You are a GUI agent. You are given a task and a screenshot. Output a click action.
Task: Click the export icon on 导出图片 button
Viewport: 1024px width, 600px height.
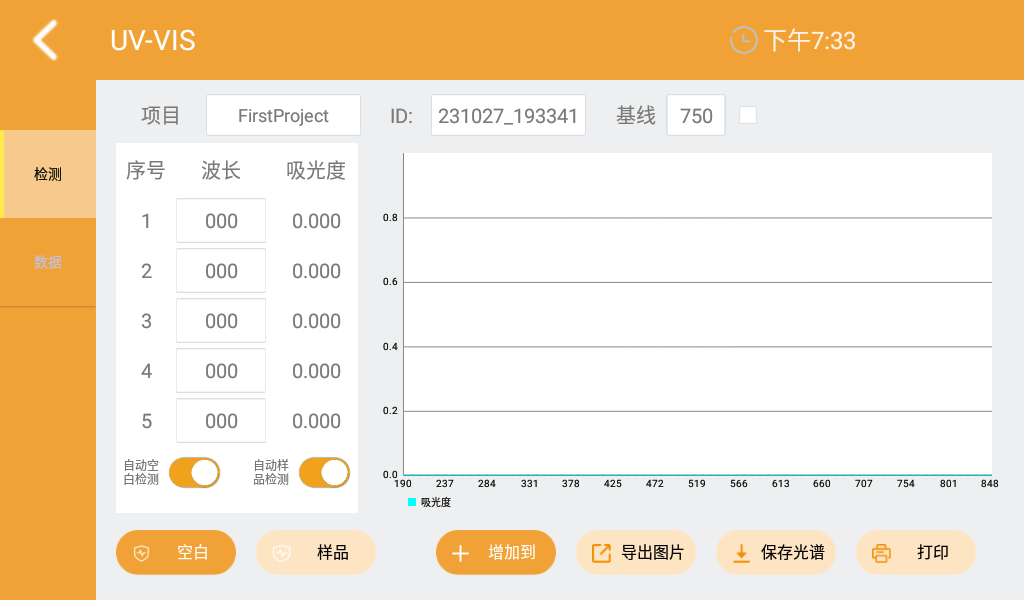pyautogui.click(x=602, y=552)
